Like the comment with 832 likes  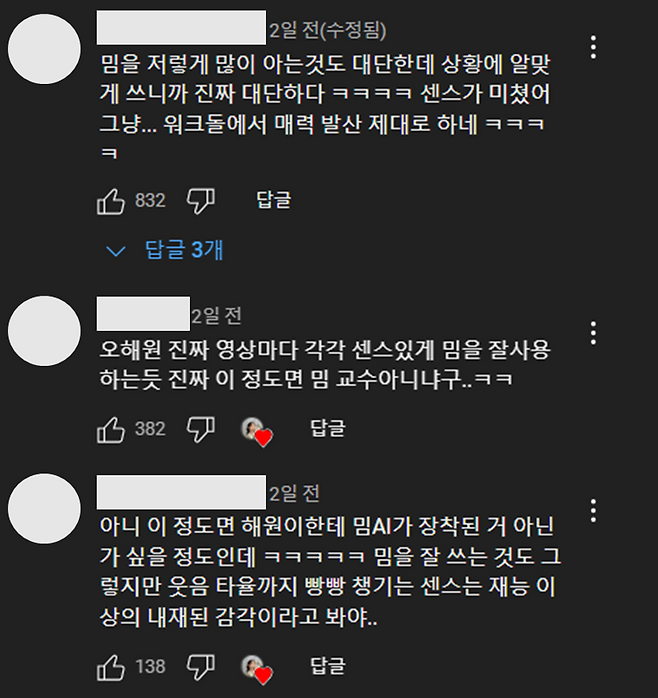(110, 202)
